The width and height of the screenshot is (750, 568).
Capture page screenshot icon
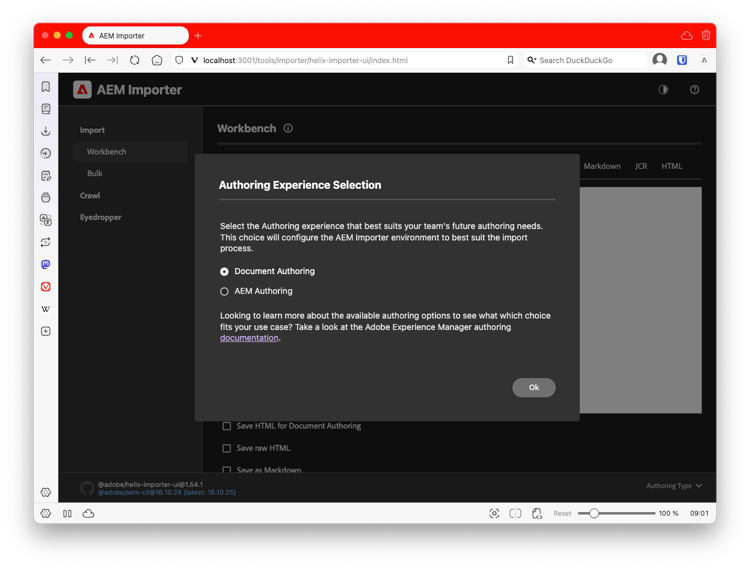pyautogui.click(x=494, y=513)
